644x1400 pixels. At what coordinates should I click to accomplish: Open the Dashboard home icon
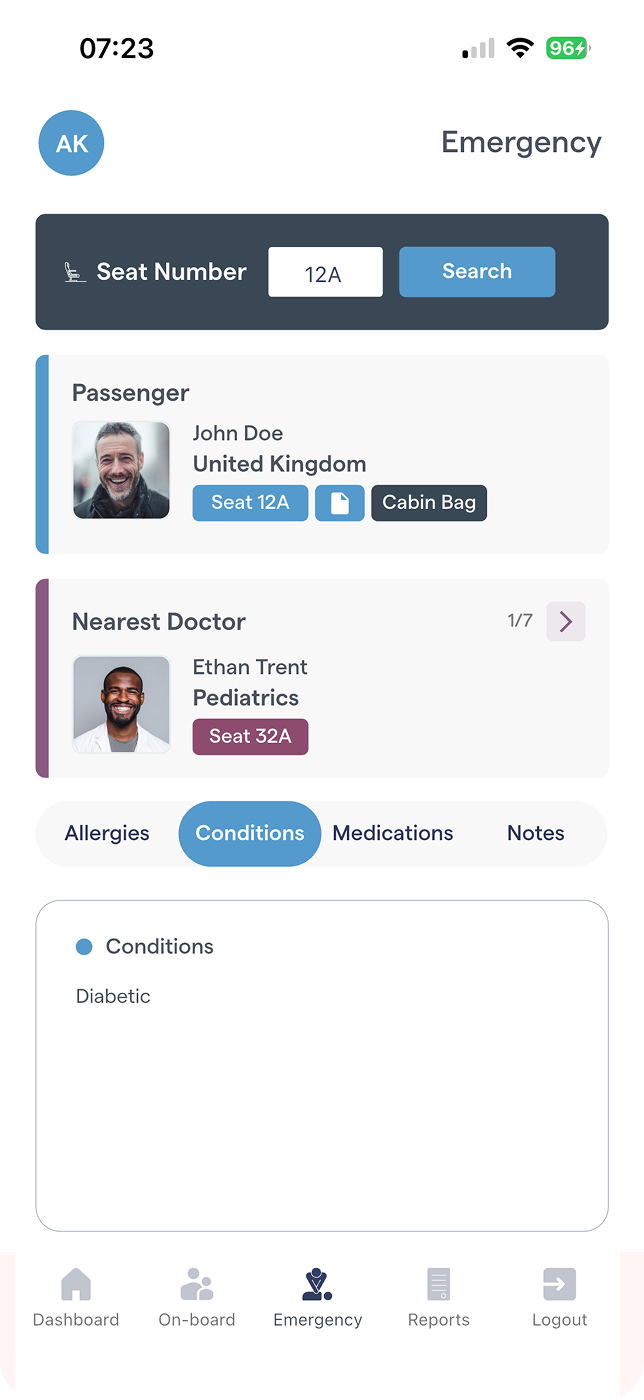76,1284
